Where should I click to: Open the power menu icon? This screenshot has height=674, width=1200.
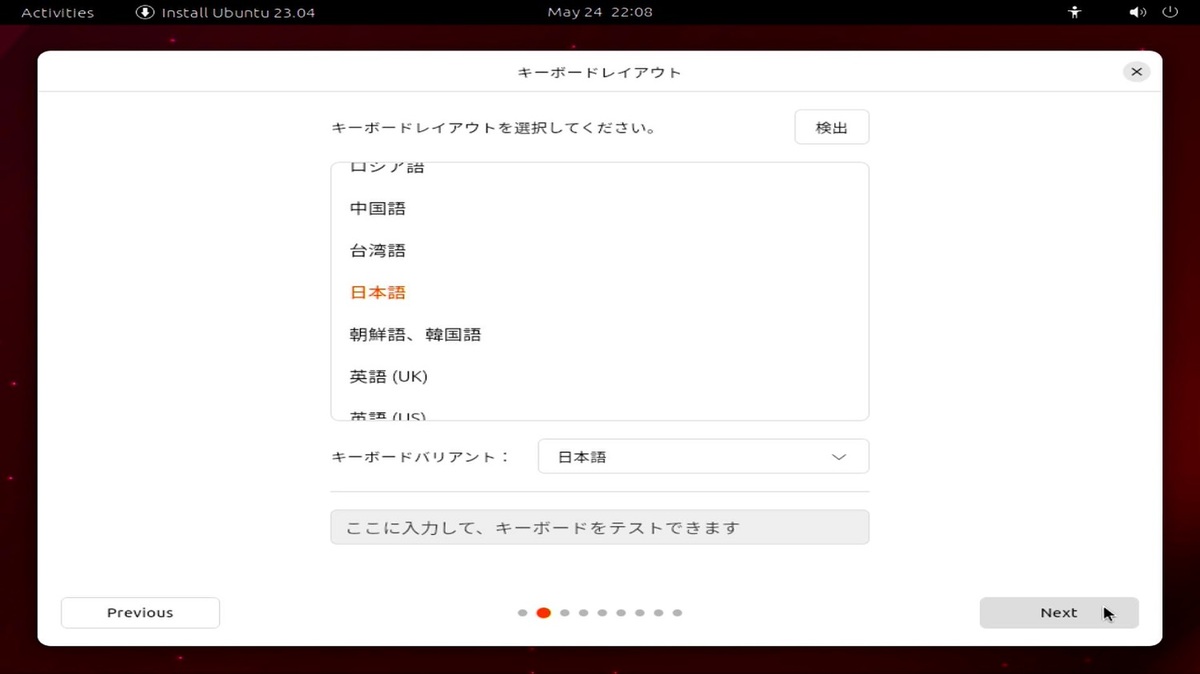[x=1170, y=13]
